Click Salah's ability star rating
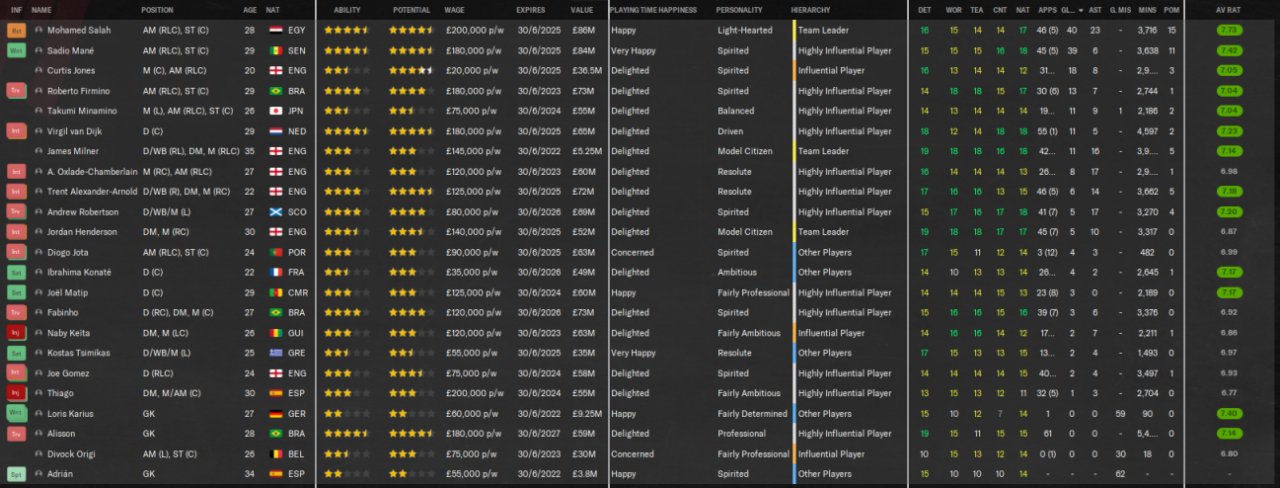The height and width of the screenshot is (488, 1280). pos(347,30)
